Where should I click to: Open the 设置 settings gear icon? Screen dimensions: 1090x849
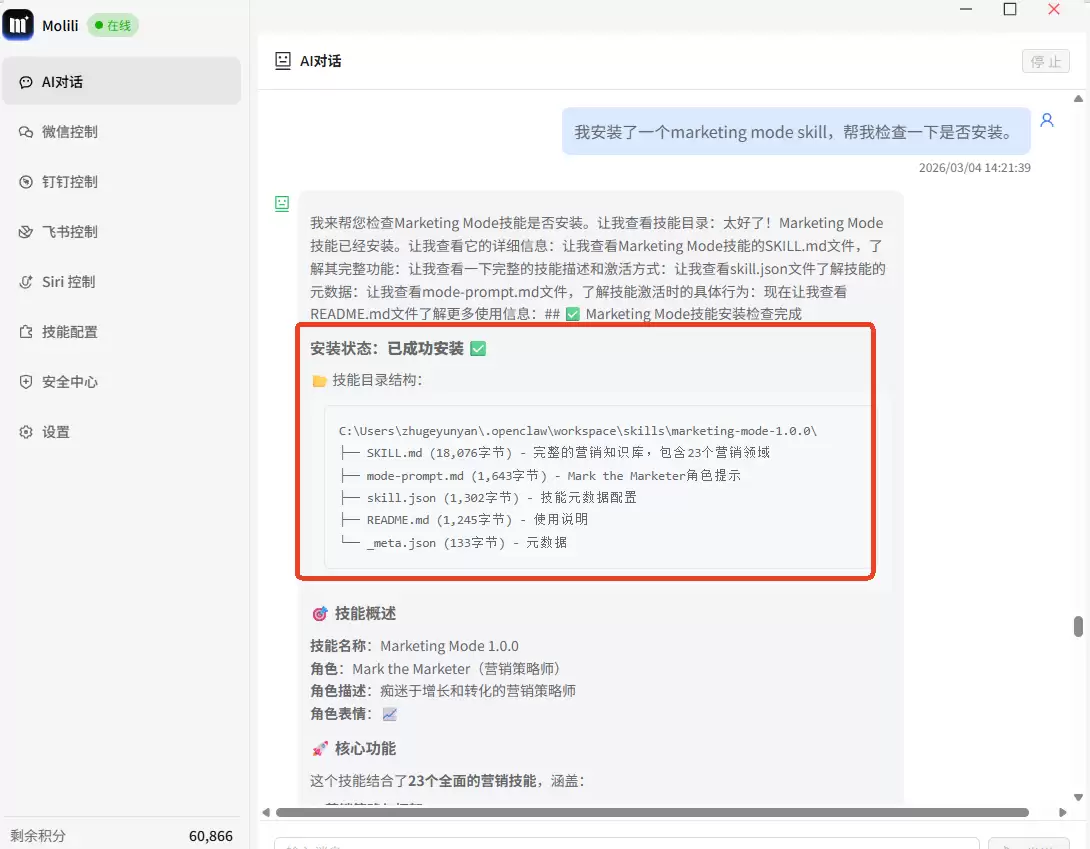point(33,431)
